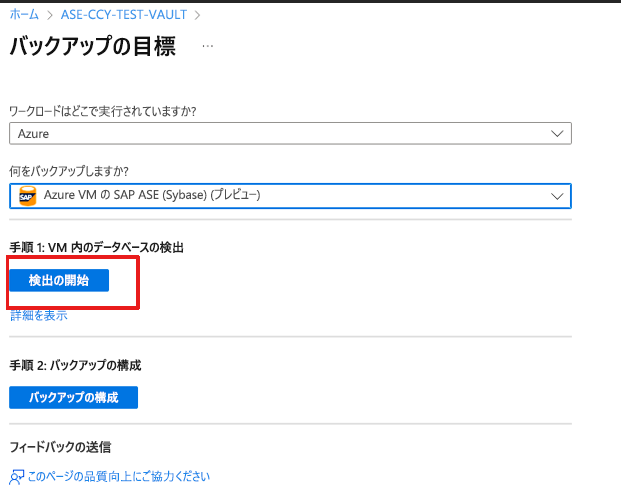
Task: Click the 手順 2: バックアップの構成 heading
Action: tap(75, 365)
